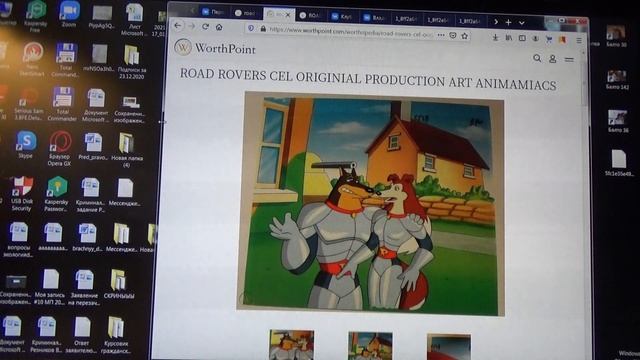The width and height of the screenshot is (640, 360).
Task: Open the WorthPoint account user icon
Action: (x=553, y=59)
